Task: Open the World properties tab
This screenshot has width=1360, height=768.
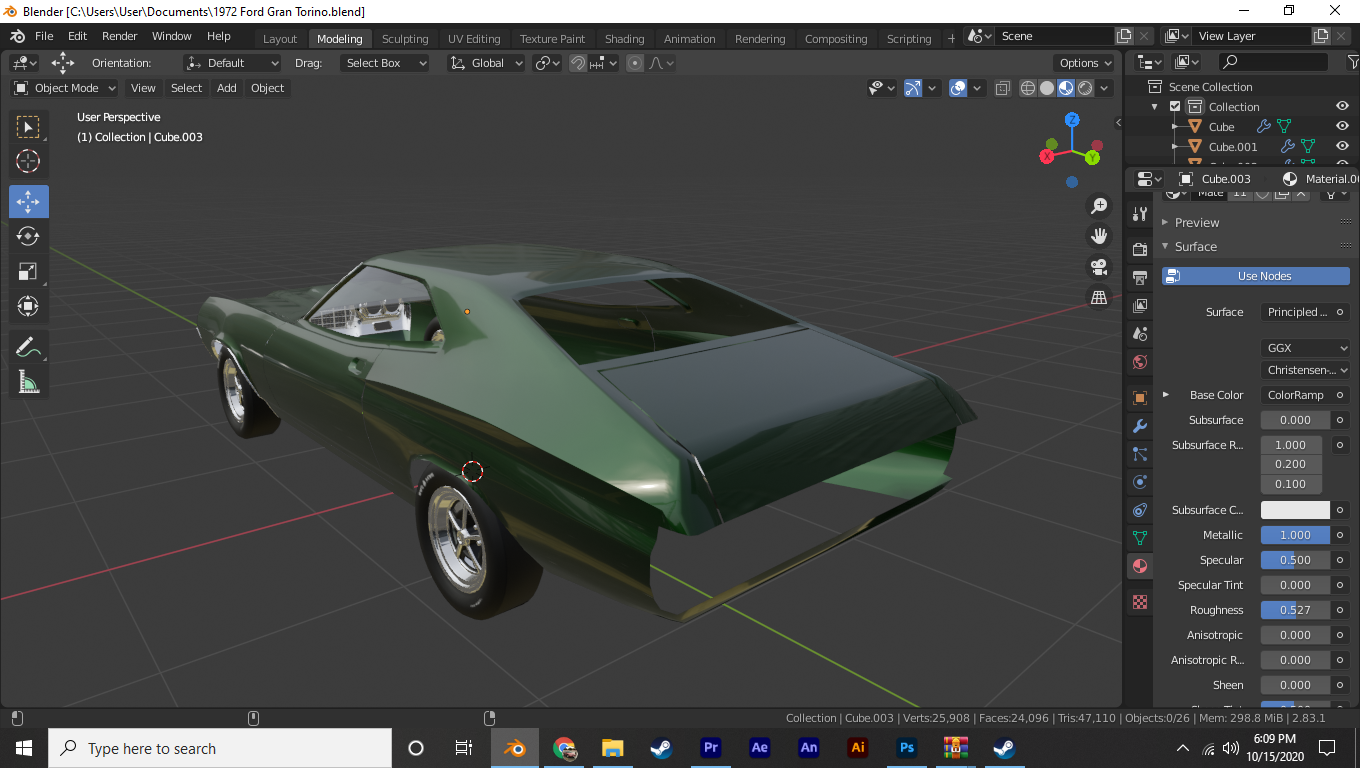Action: (1139, 361)
